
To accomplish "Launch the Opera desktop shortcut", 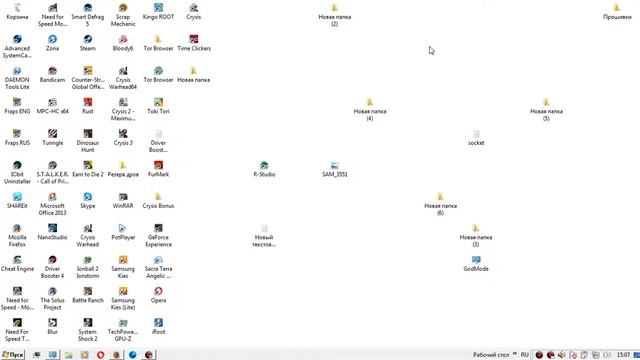I will 158,295.
